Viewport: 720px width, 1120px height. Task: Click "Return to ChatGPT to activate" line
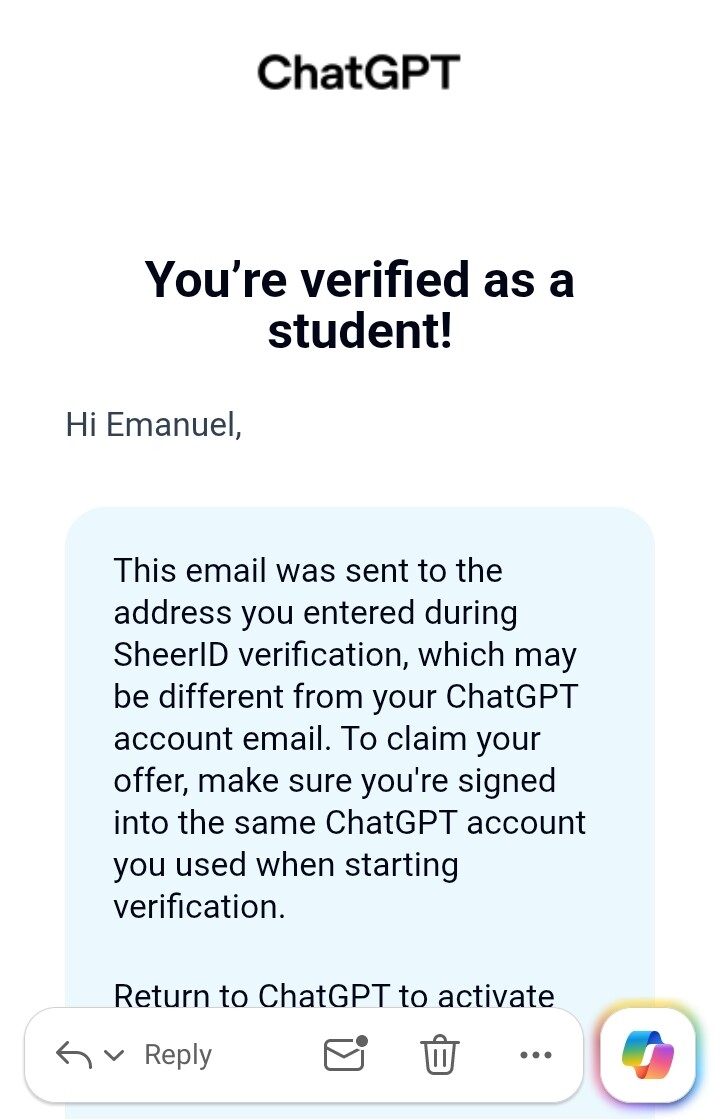point(334,996)
